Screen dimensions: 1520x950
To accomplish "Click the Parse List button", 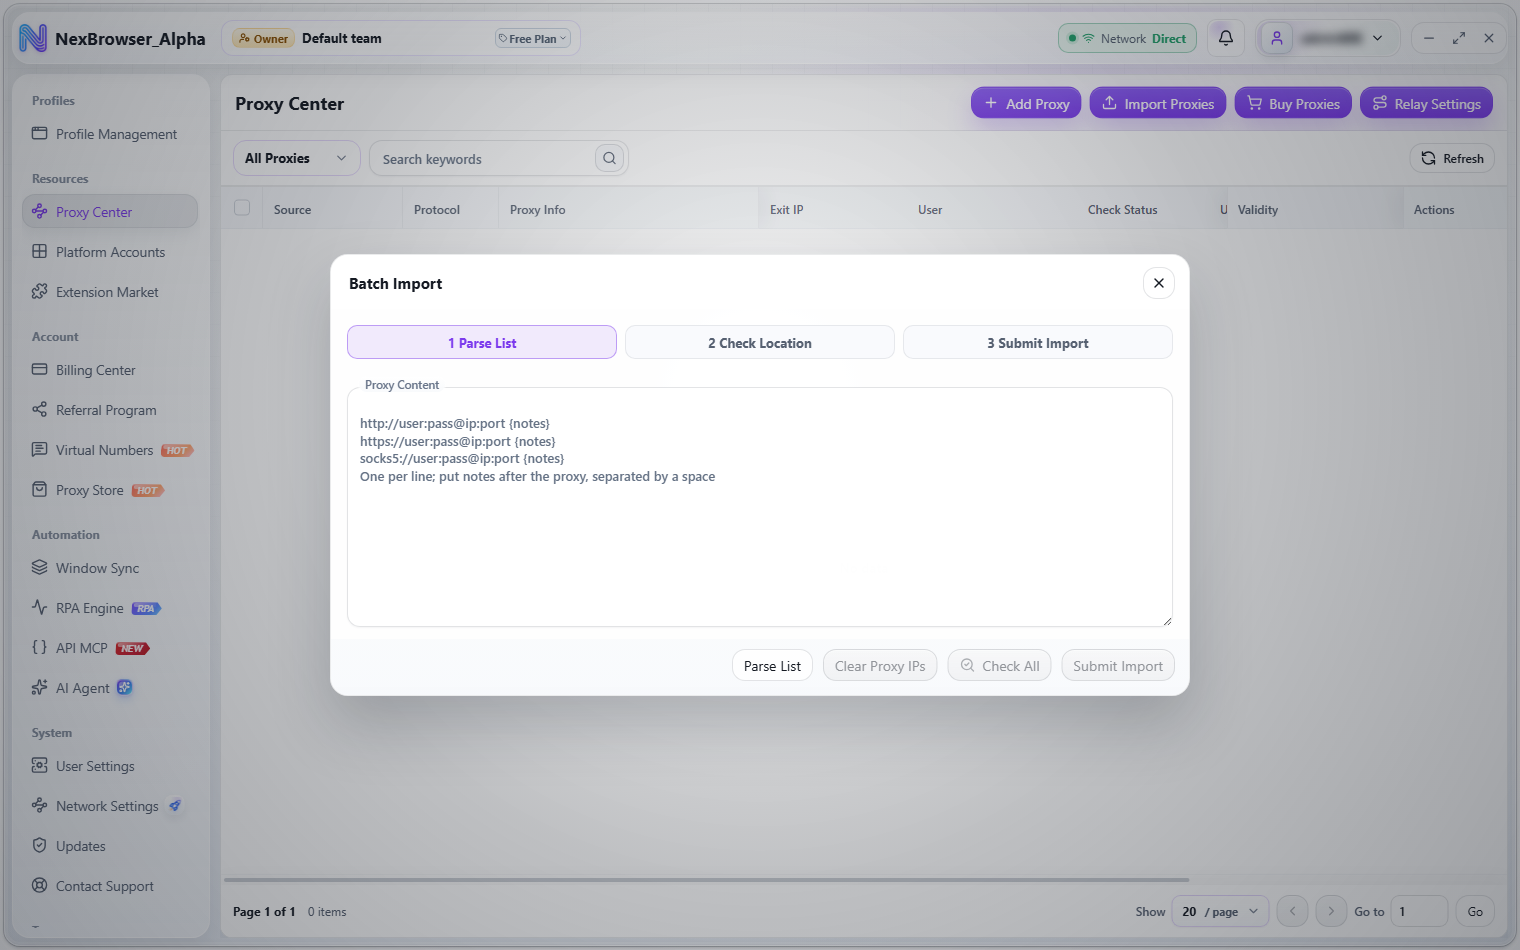I will (772, 666).
